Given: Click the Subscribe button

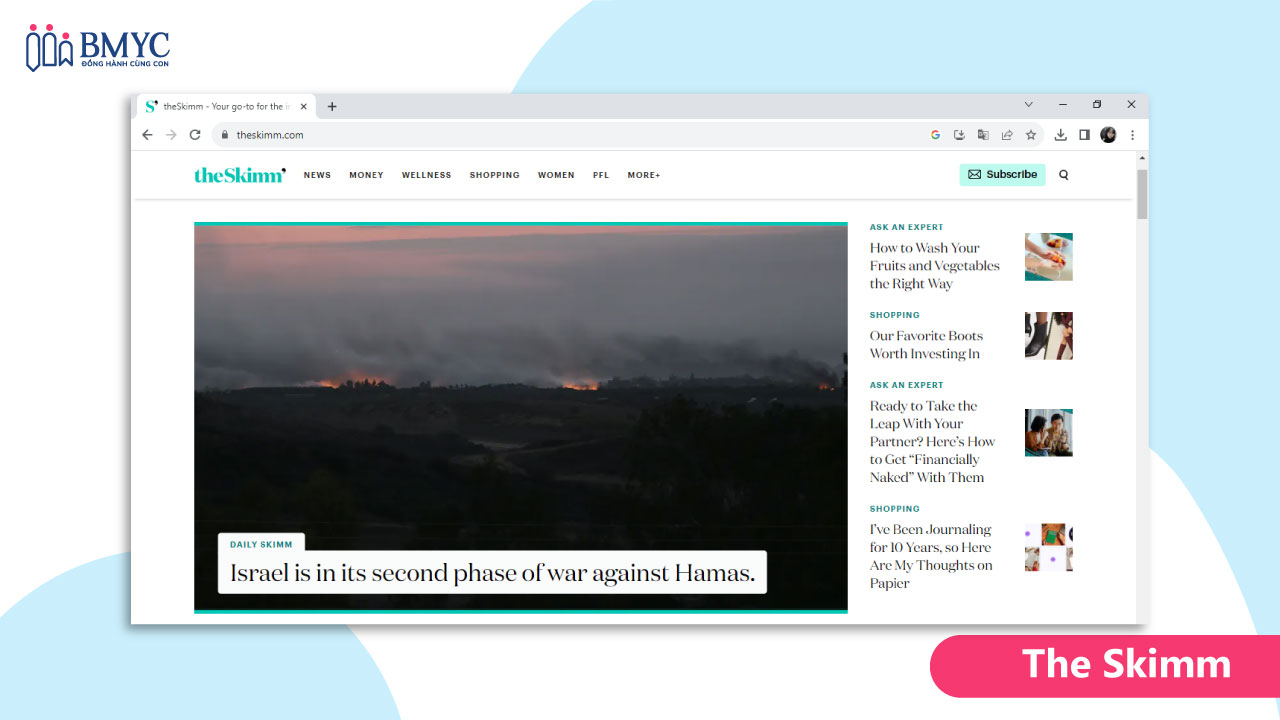Looking at the screenshot, I should coord(1002,175).
